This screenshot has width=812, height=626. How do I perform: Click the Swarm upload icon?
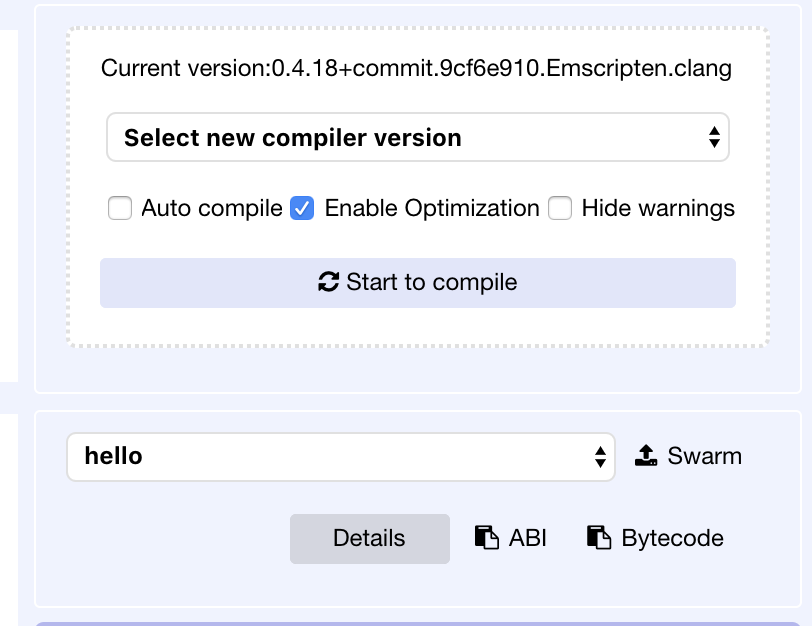click(x=646, y=456)
